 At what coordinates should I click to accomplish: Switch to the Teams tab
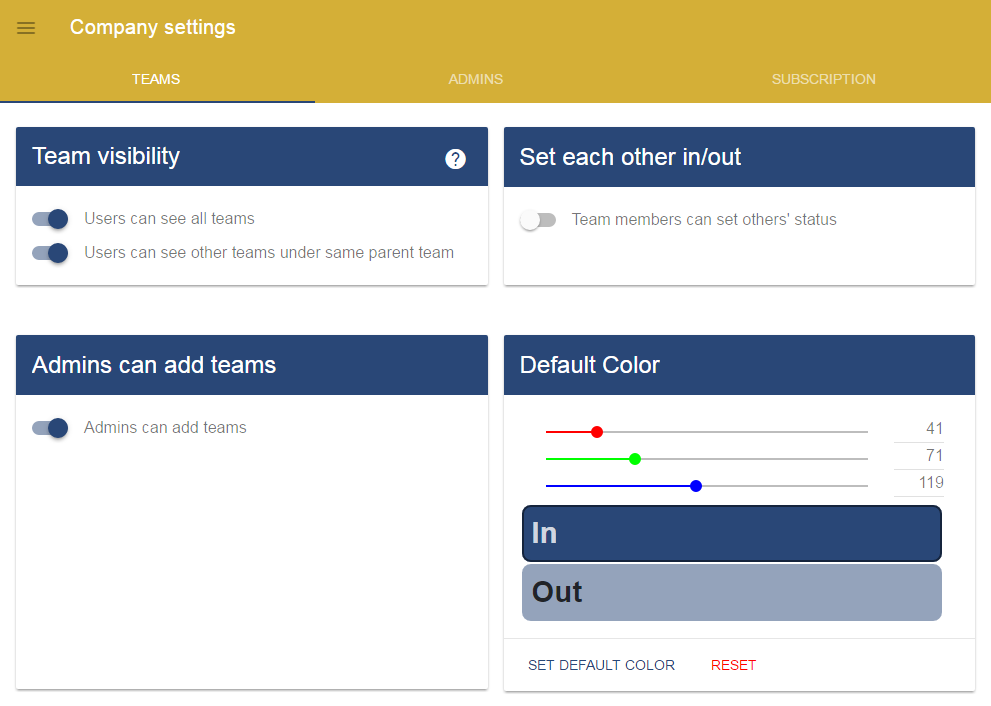(156, 79)
